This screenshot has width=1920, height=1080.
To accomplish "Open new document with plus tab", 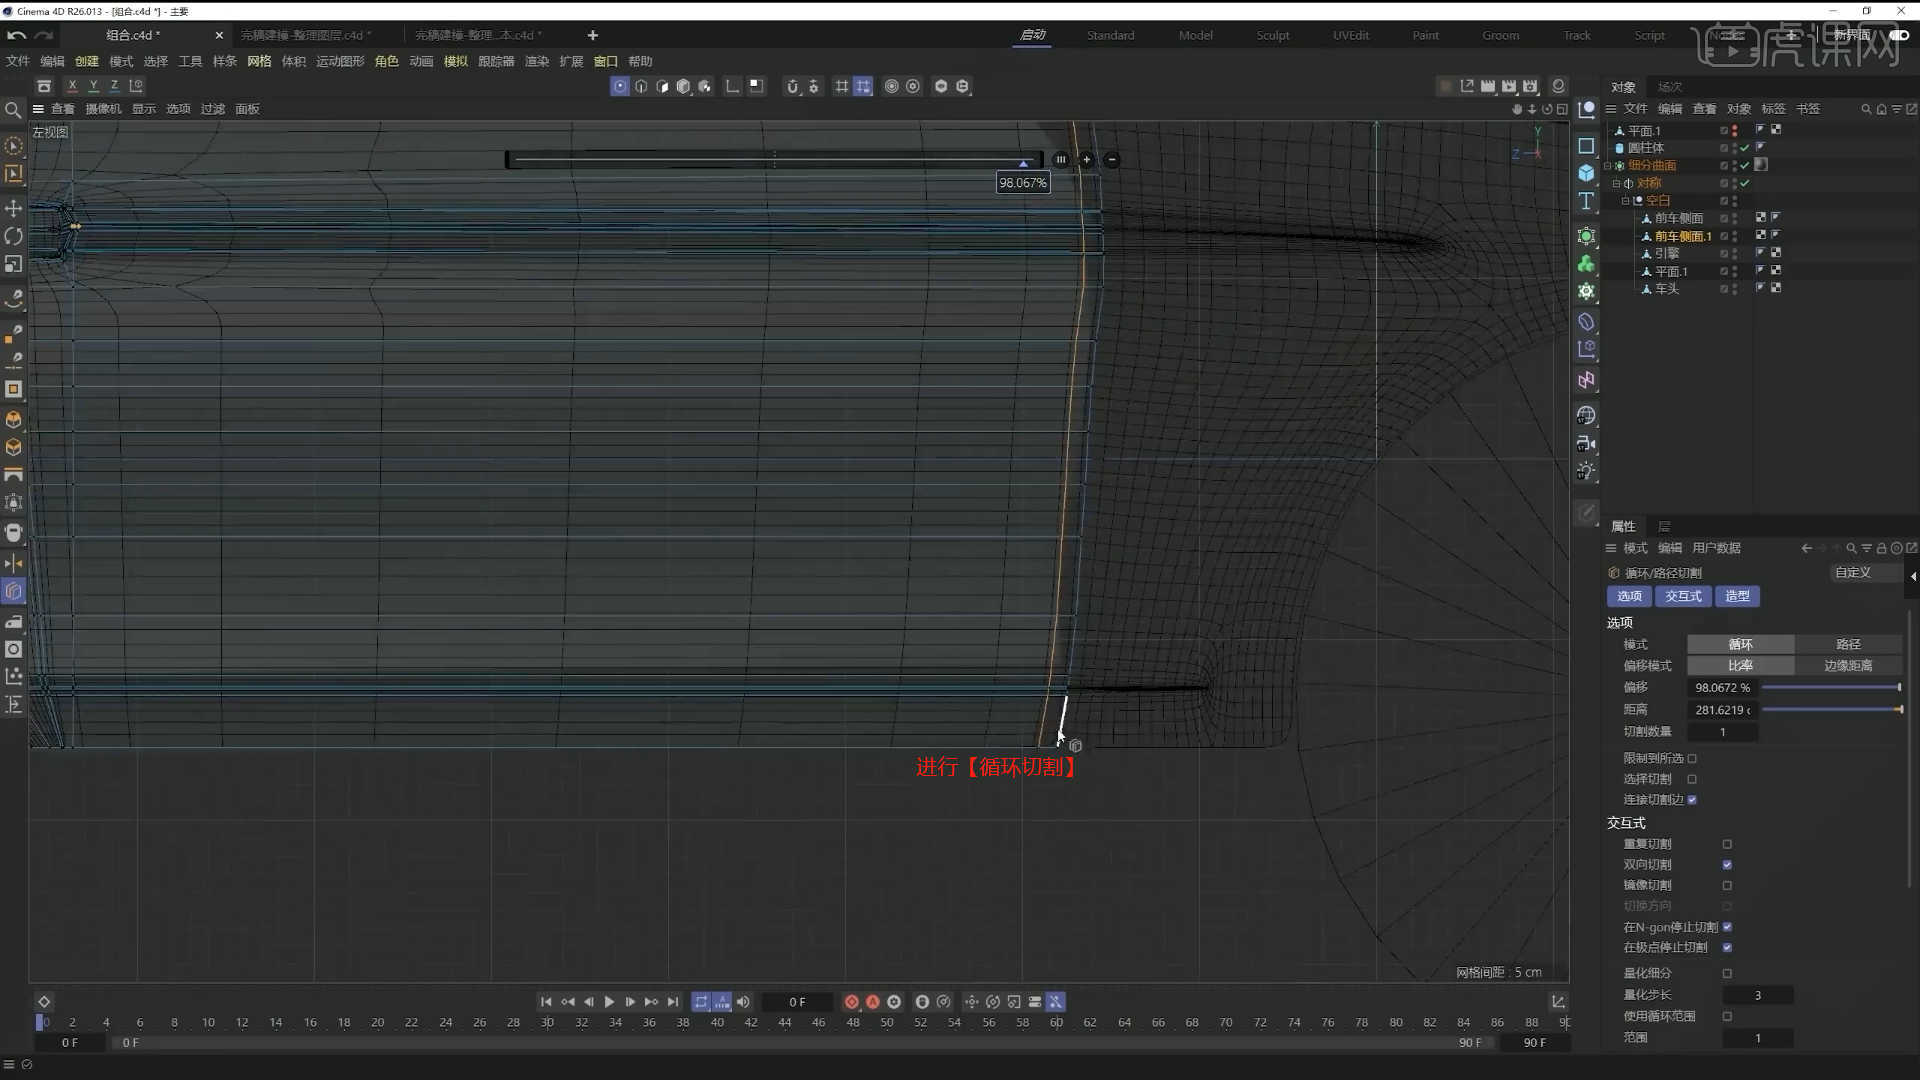I will click(x=592, y=35).
